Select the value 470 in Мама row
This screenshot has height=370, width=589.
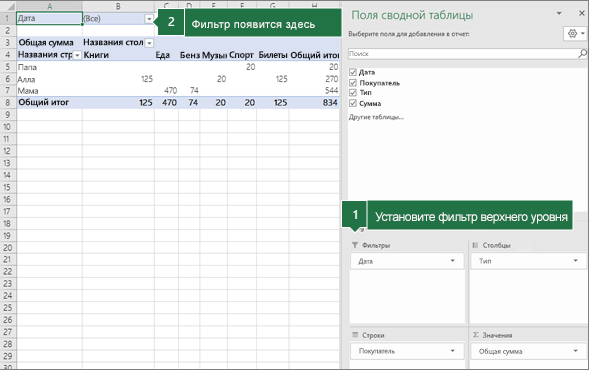[166, 91]
